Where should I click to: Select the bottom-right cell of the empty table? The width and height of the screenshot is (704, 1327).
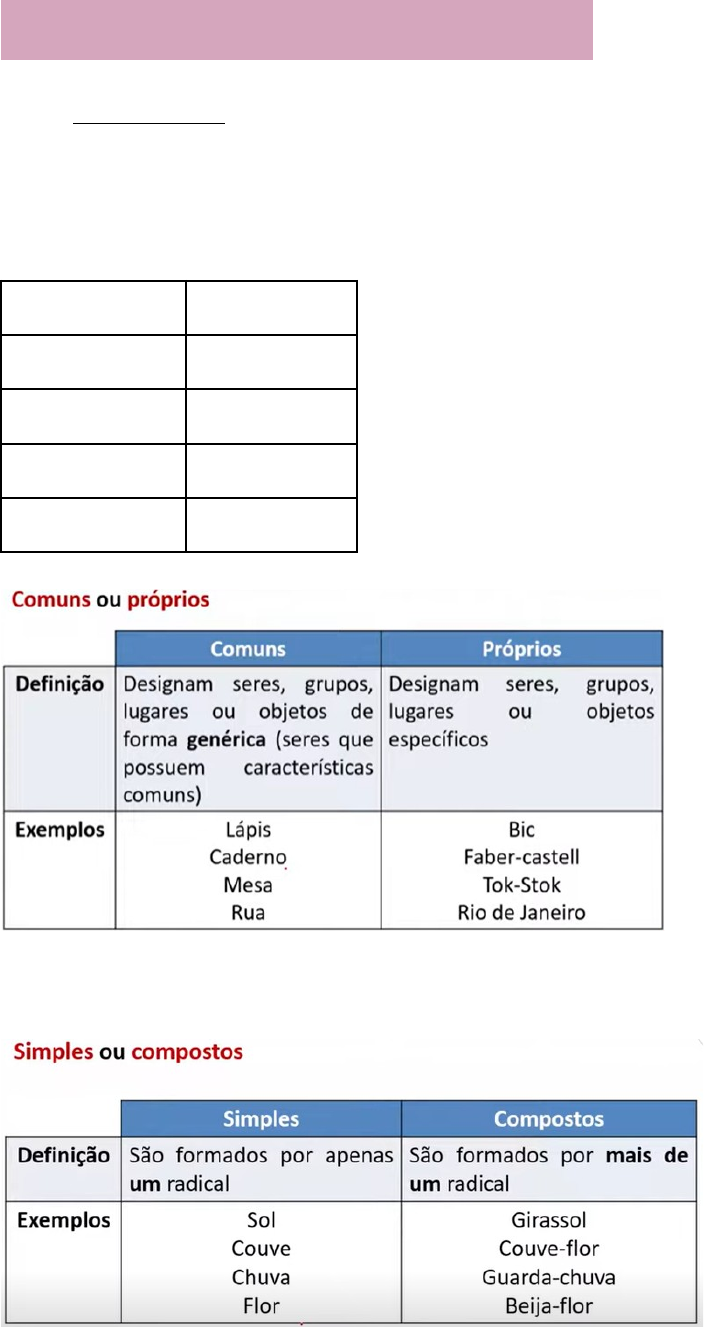(271, 525)
